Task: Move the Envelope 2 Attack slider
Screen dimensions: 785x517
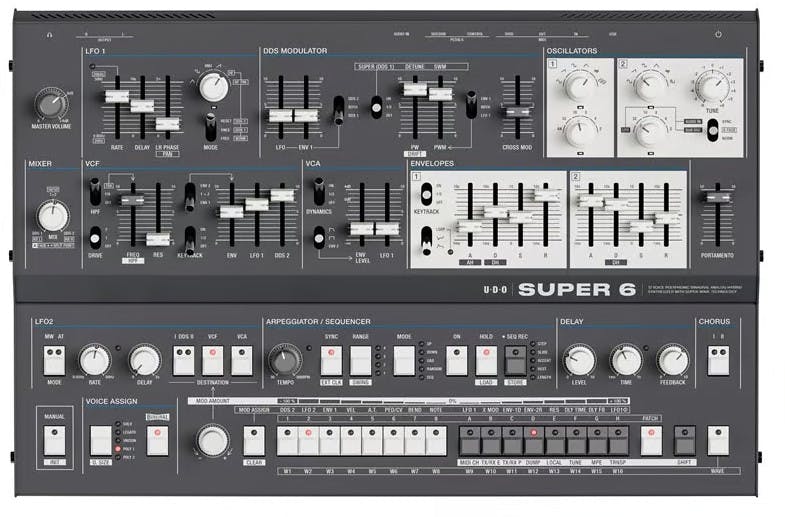Action: pyautogui.click(x=591, y=201)
